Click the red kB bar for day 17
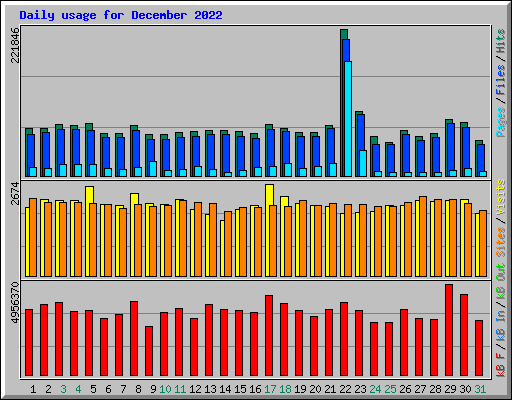 click(x=269, y=335)
